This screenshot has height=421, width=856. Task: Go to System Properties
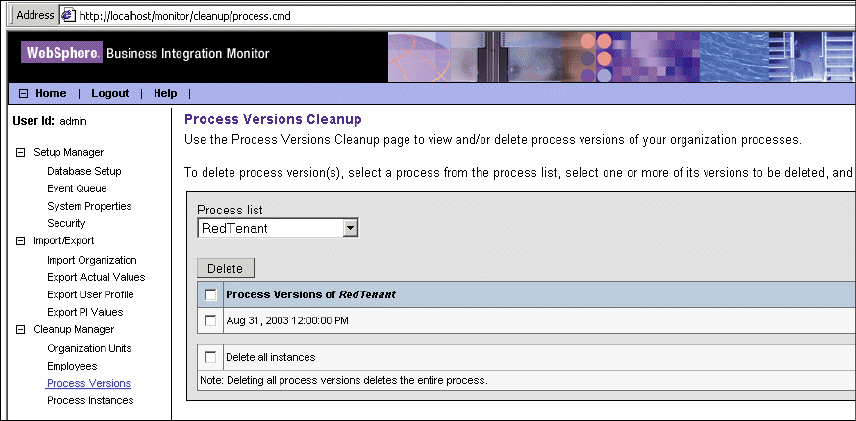89,206
